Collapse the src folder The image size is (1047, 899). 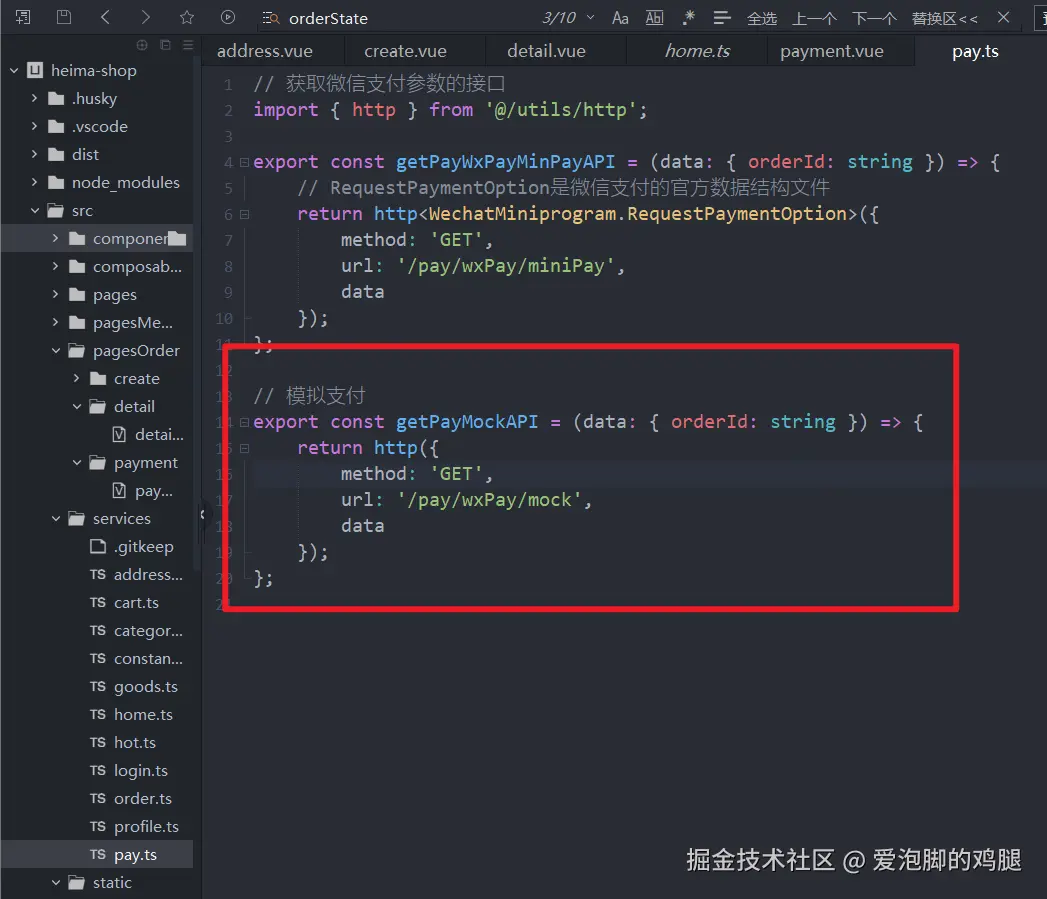pos(35,210)
